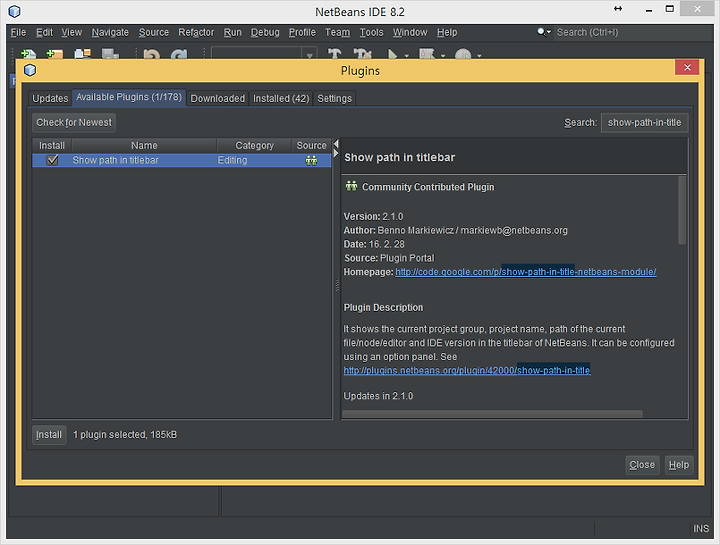Click the Undo toolbar icon
This screenshot has height=545, width=720.
point(152,55)
